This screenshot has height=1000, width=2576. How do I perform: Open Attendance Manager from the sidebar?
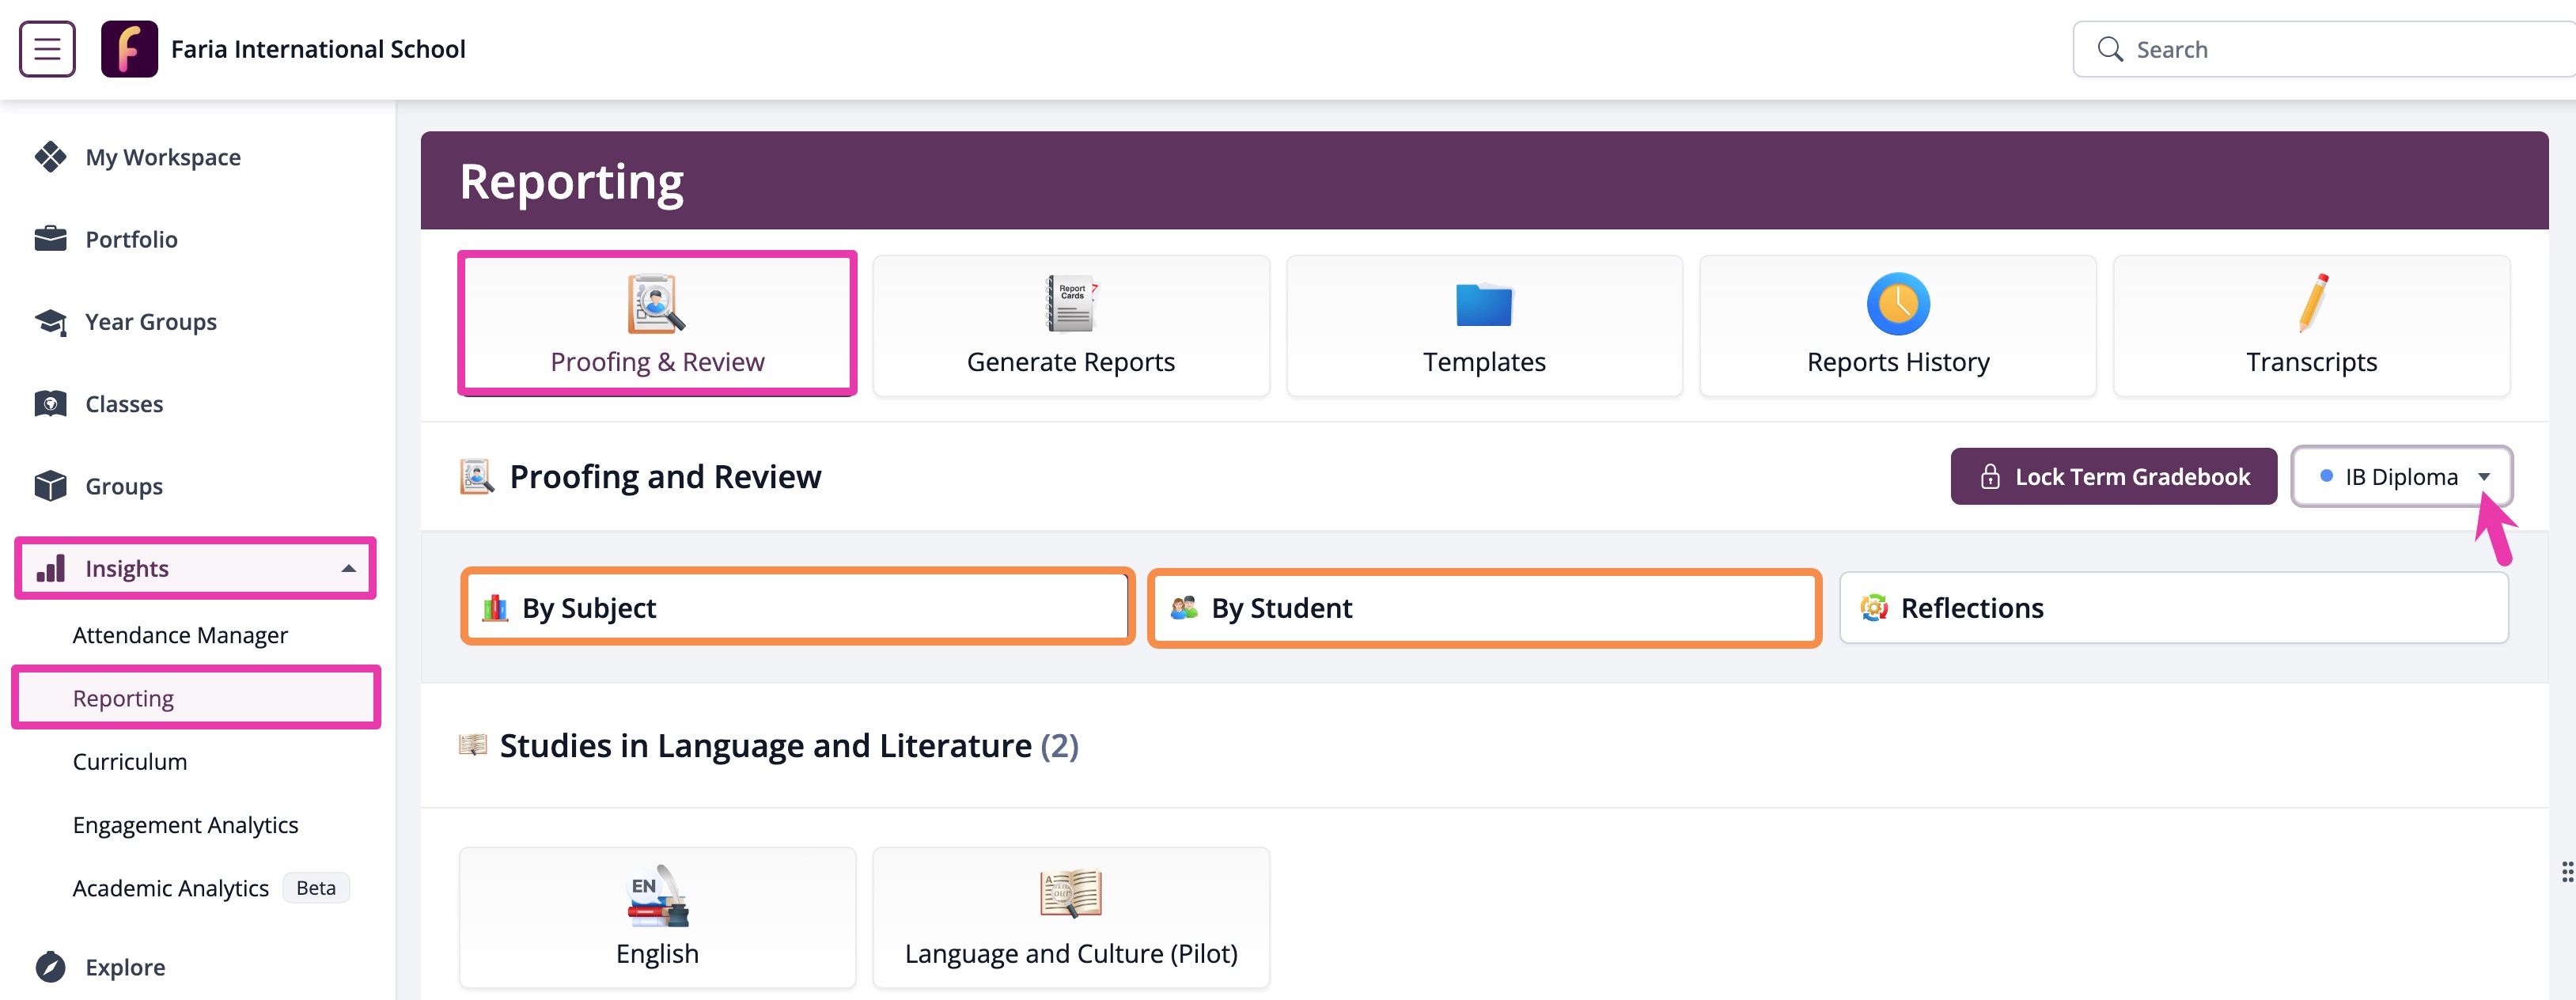tap(180, 634)
